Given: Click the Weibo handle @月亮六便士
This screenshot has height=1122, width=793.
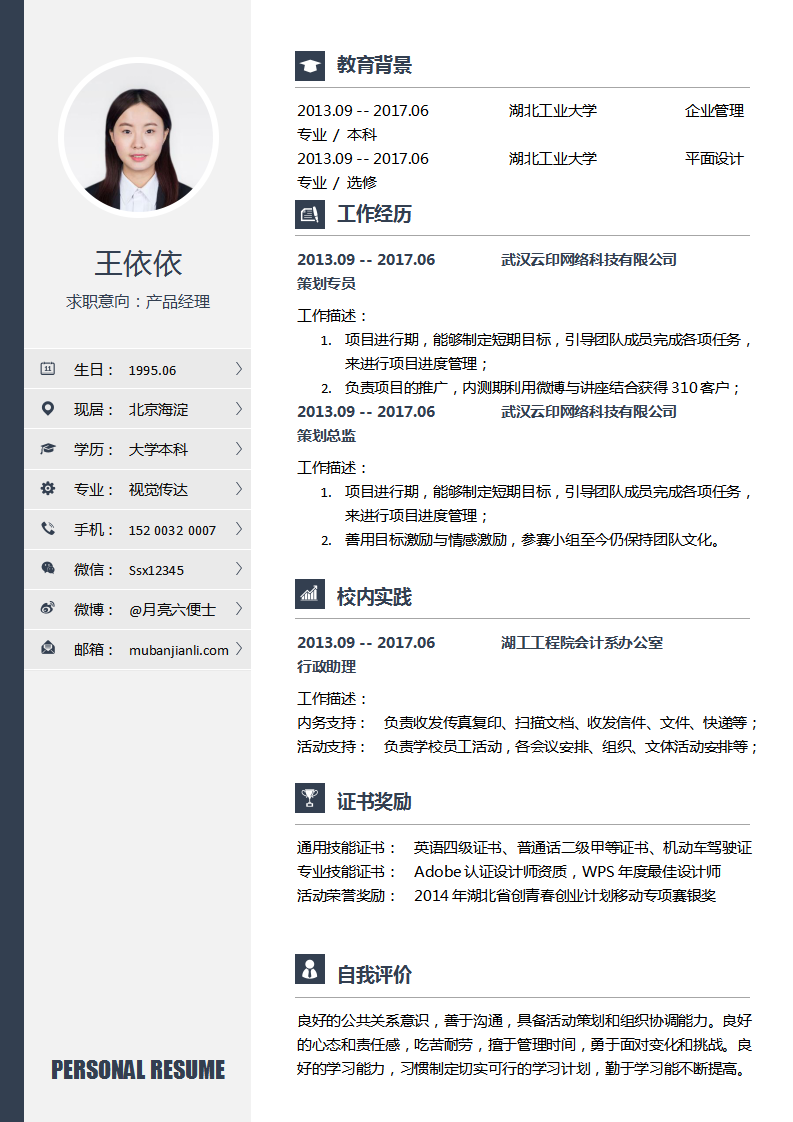Looking at the screenshot, I should point(172,610).
